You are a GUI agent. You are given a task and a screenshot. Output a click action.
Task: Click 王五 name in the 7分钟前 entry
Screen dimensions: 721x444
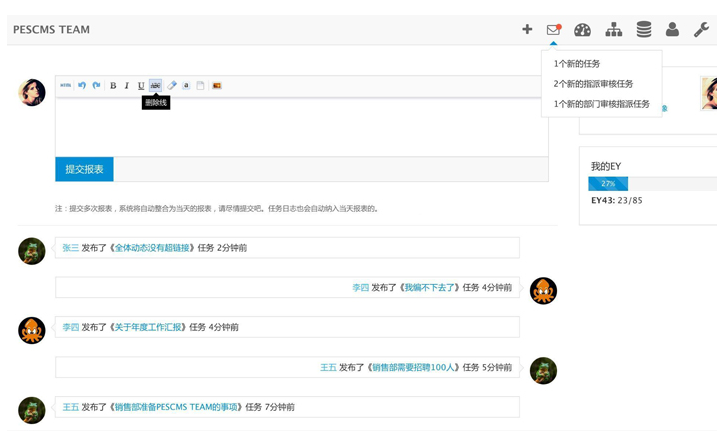click(x=71, y=407)
